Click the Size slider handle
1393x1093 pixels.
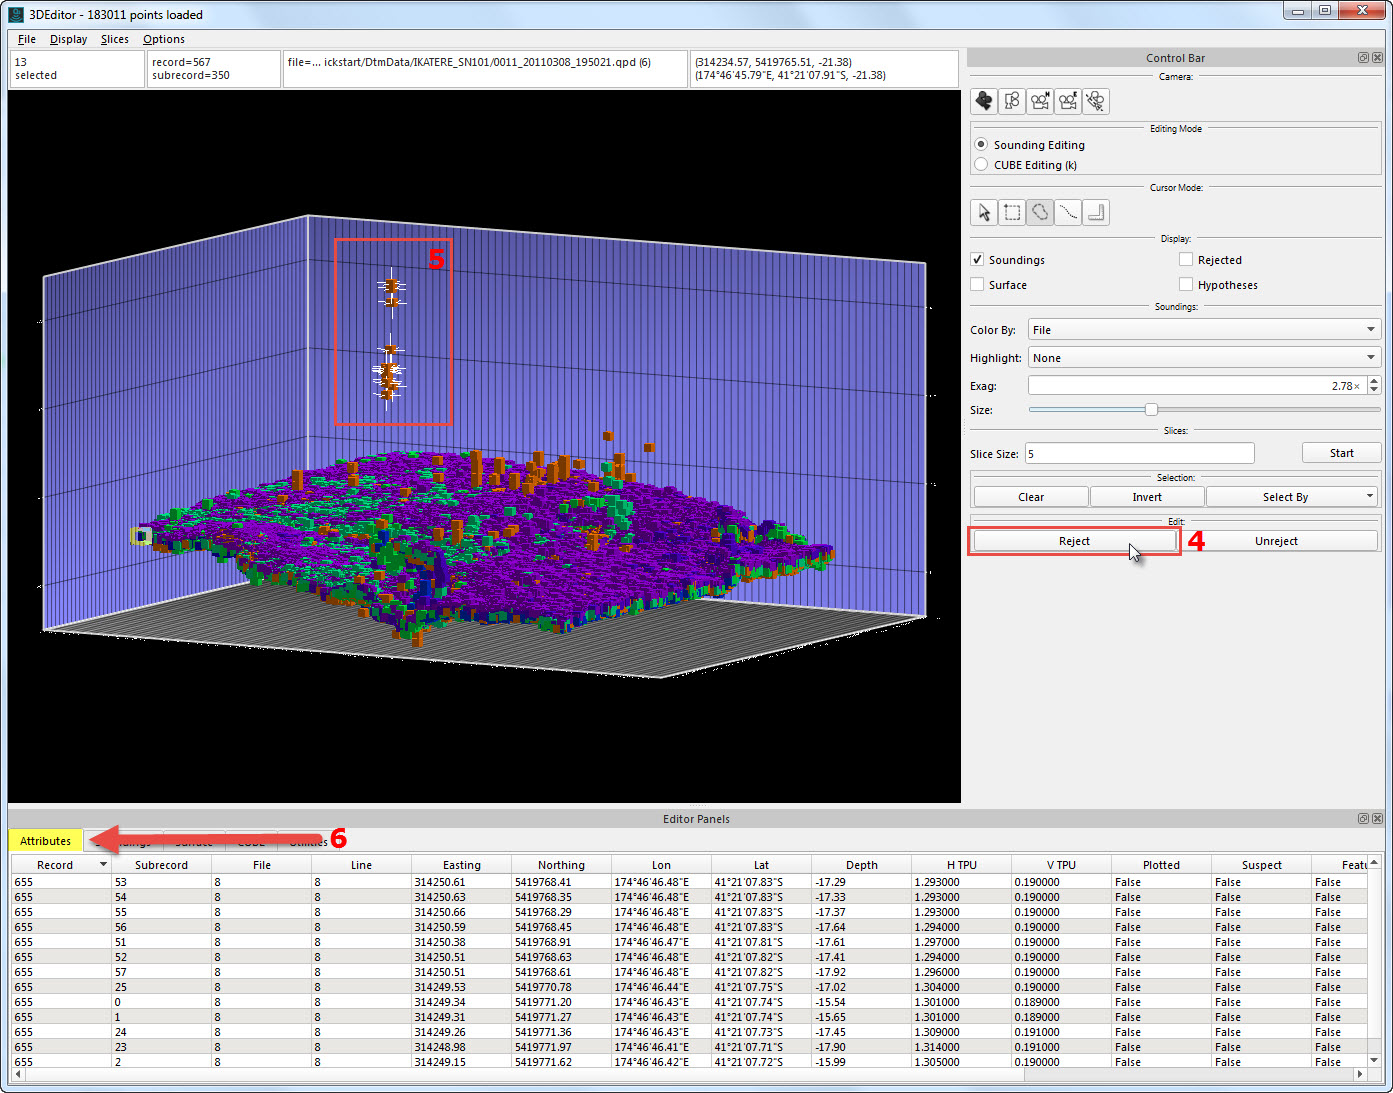[1151, 410]
